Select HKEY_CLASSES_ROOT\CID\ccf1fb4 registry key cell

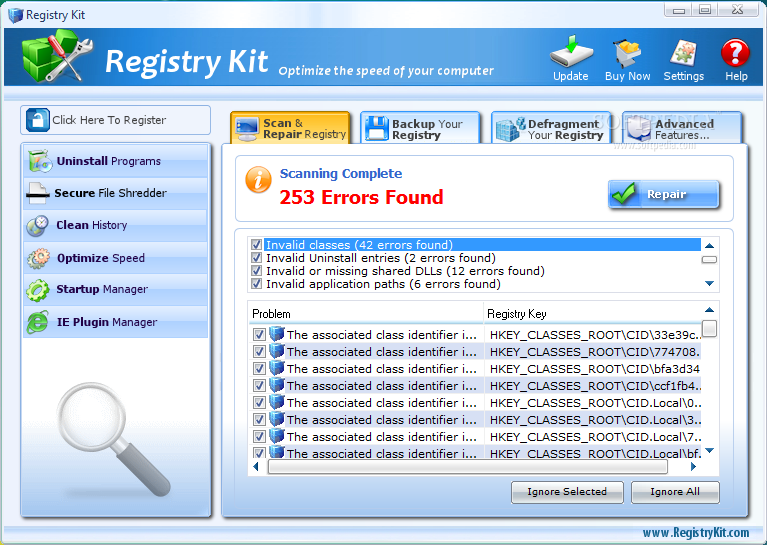click(594, 386)
